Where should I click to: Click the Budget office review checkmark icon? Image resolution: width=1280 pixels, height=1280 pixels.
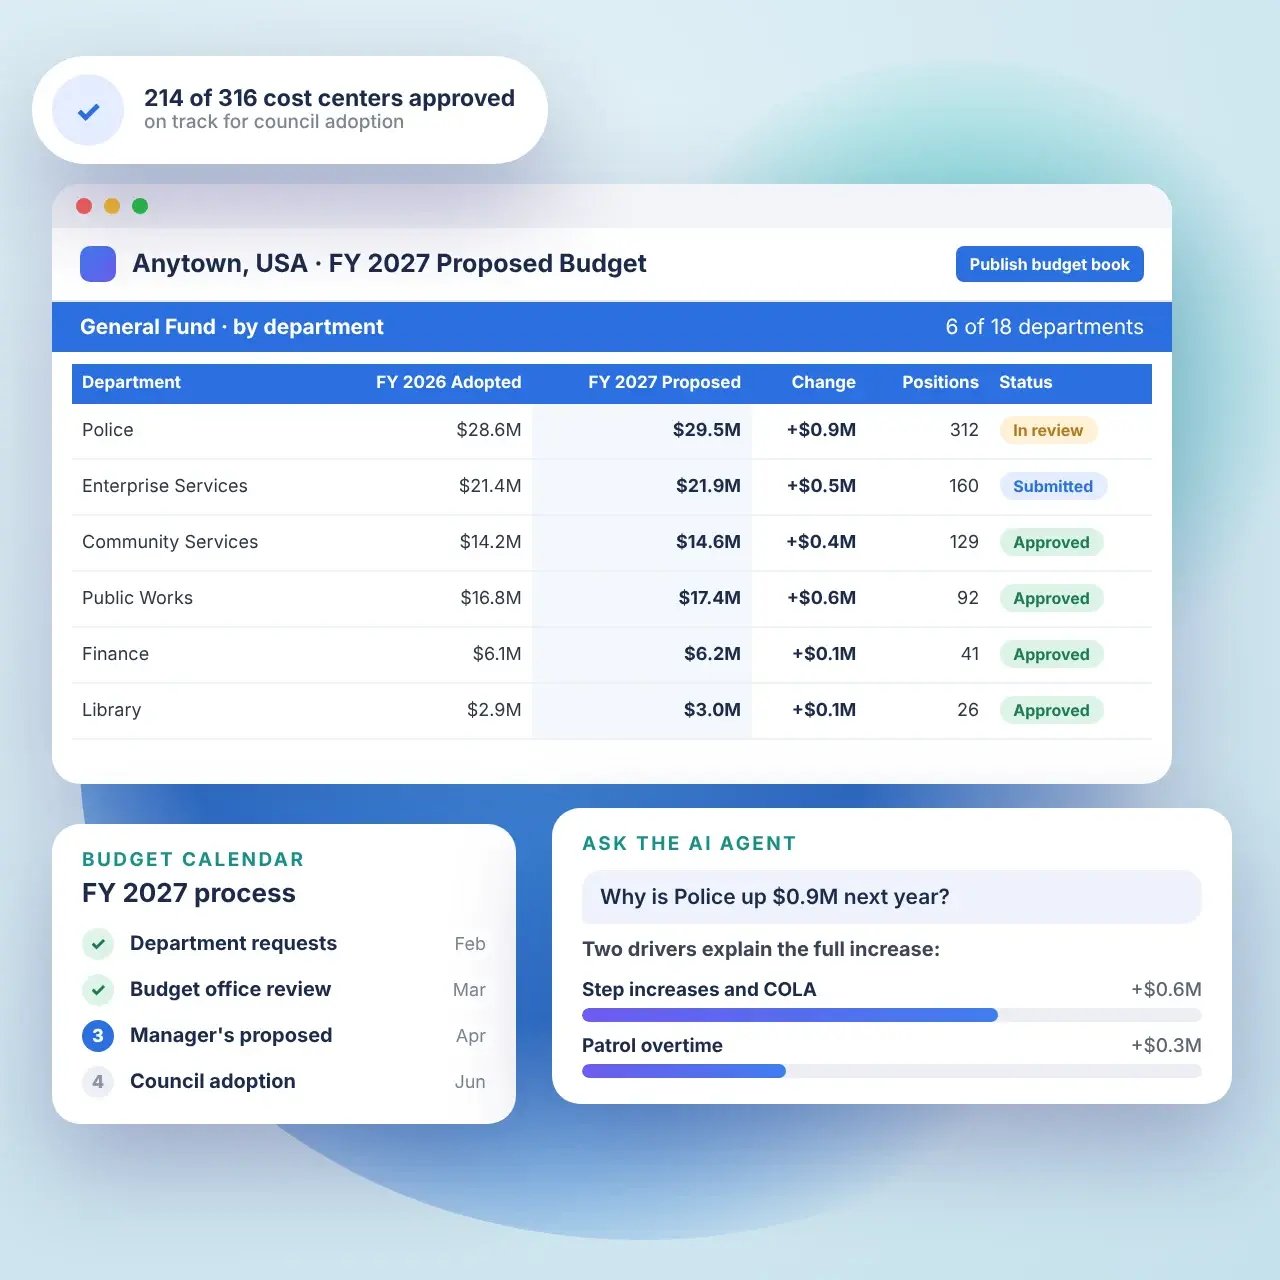coord(98,989)
